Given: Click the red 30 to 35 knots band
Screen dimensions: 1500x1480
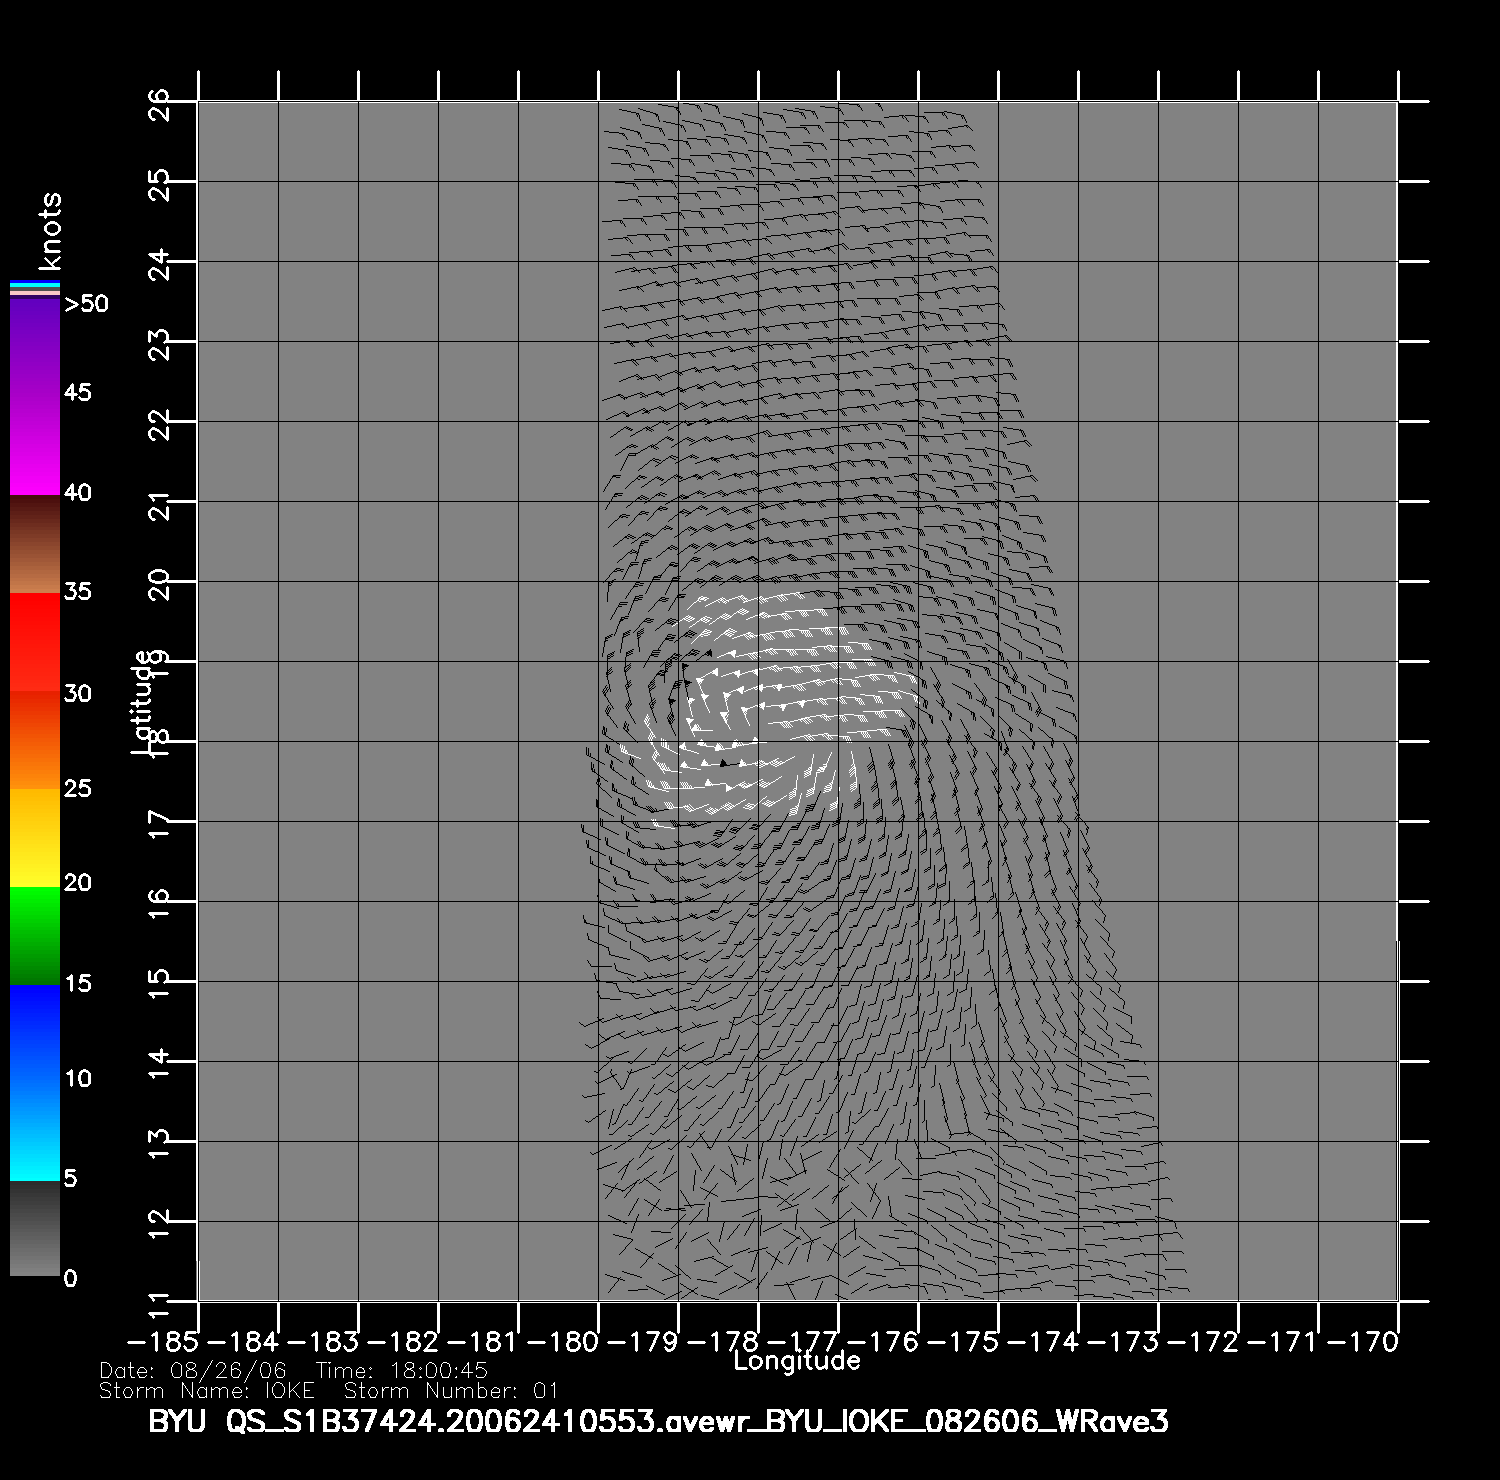Looking at the screenshot, I should pyautogui.click(x=35, y=642).
